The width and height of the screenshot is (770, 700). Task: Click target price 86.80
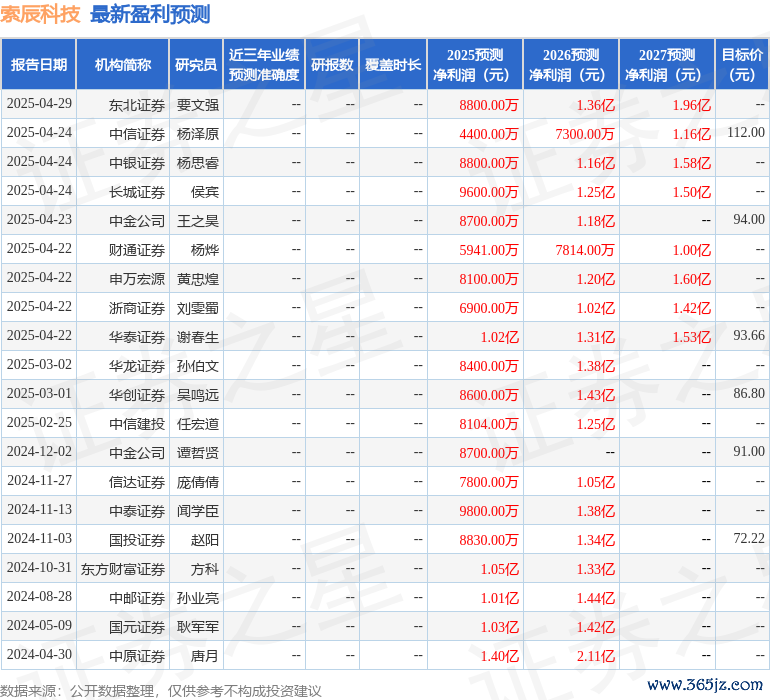[x=749, y=393]
